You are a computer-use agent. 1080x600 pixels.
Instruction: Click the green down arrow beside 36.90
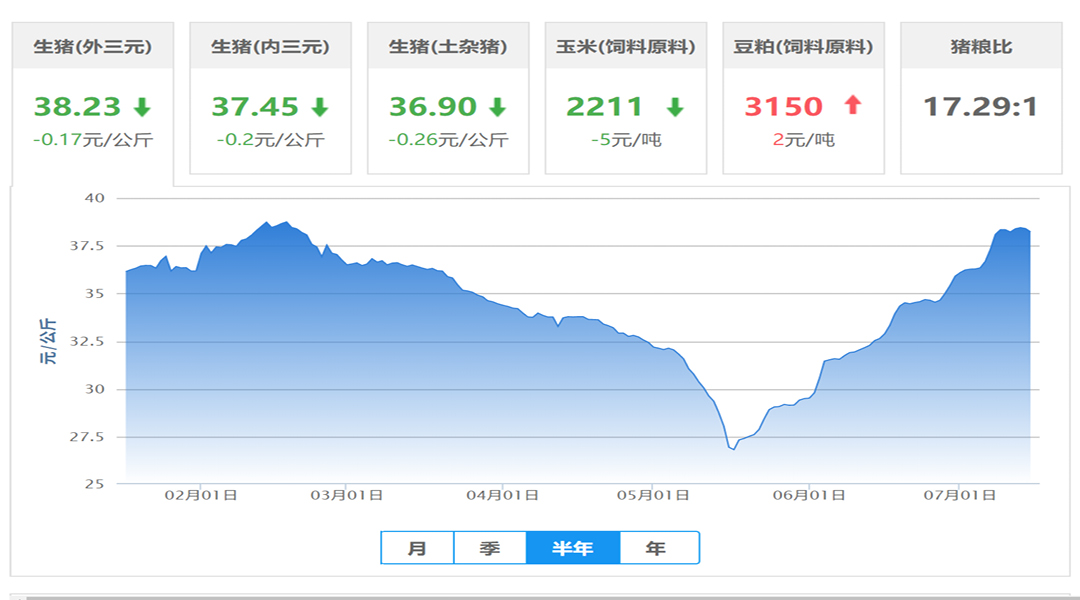pyautogui.click(x=497, y=107)
